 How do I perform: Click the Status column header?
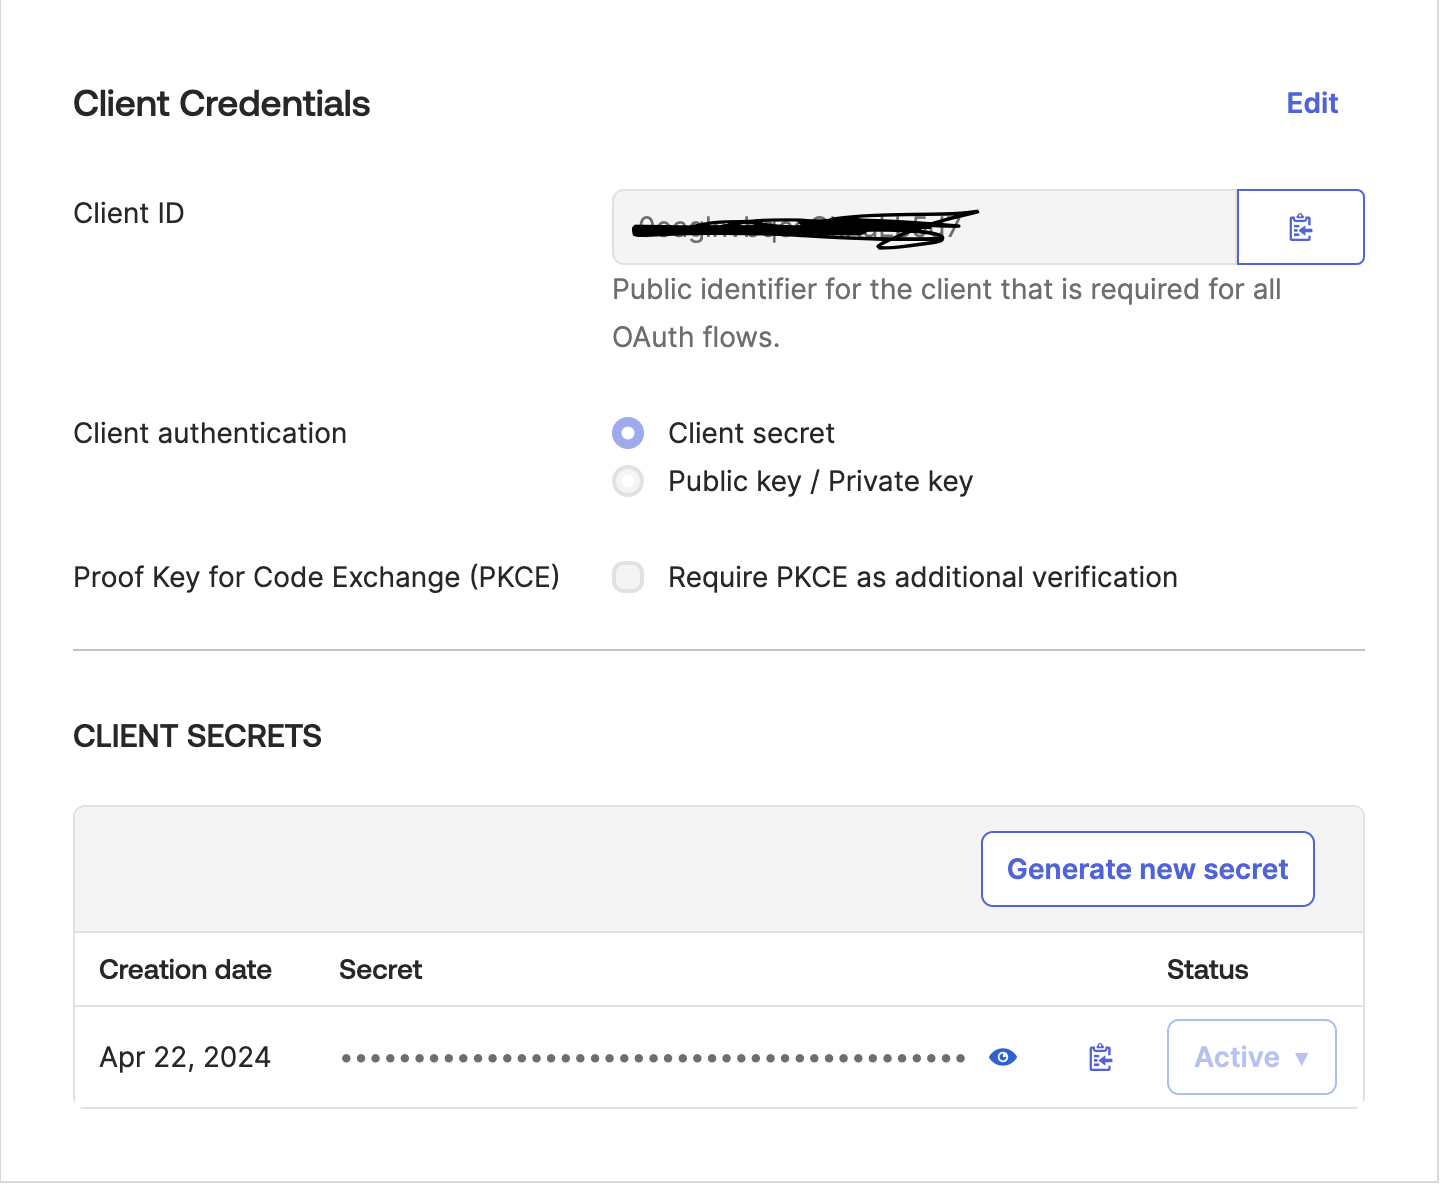pos(1207,969)
